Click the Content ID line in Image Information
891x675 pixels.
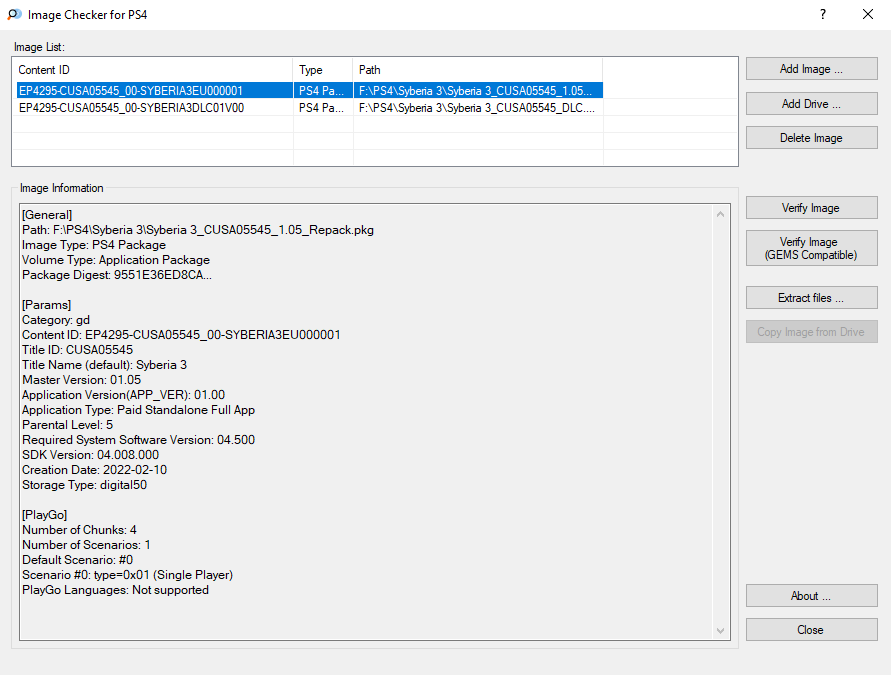[x=181, y=335]
